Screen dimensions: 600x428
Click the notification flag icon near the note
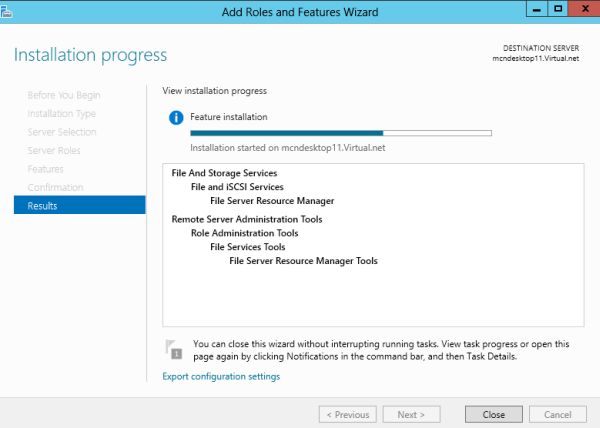tap(174, 349)
